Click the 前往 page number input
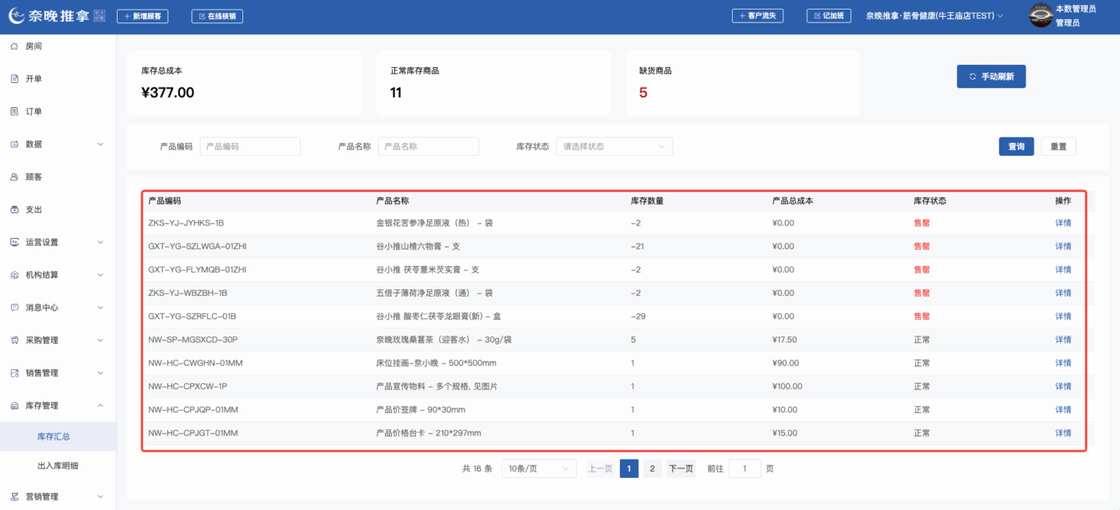This screenshot has height=510, width=1120. [x=745, y=469]
